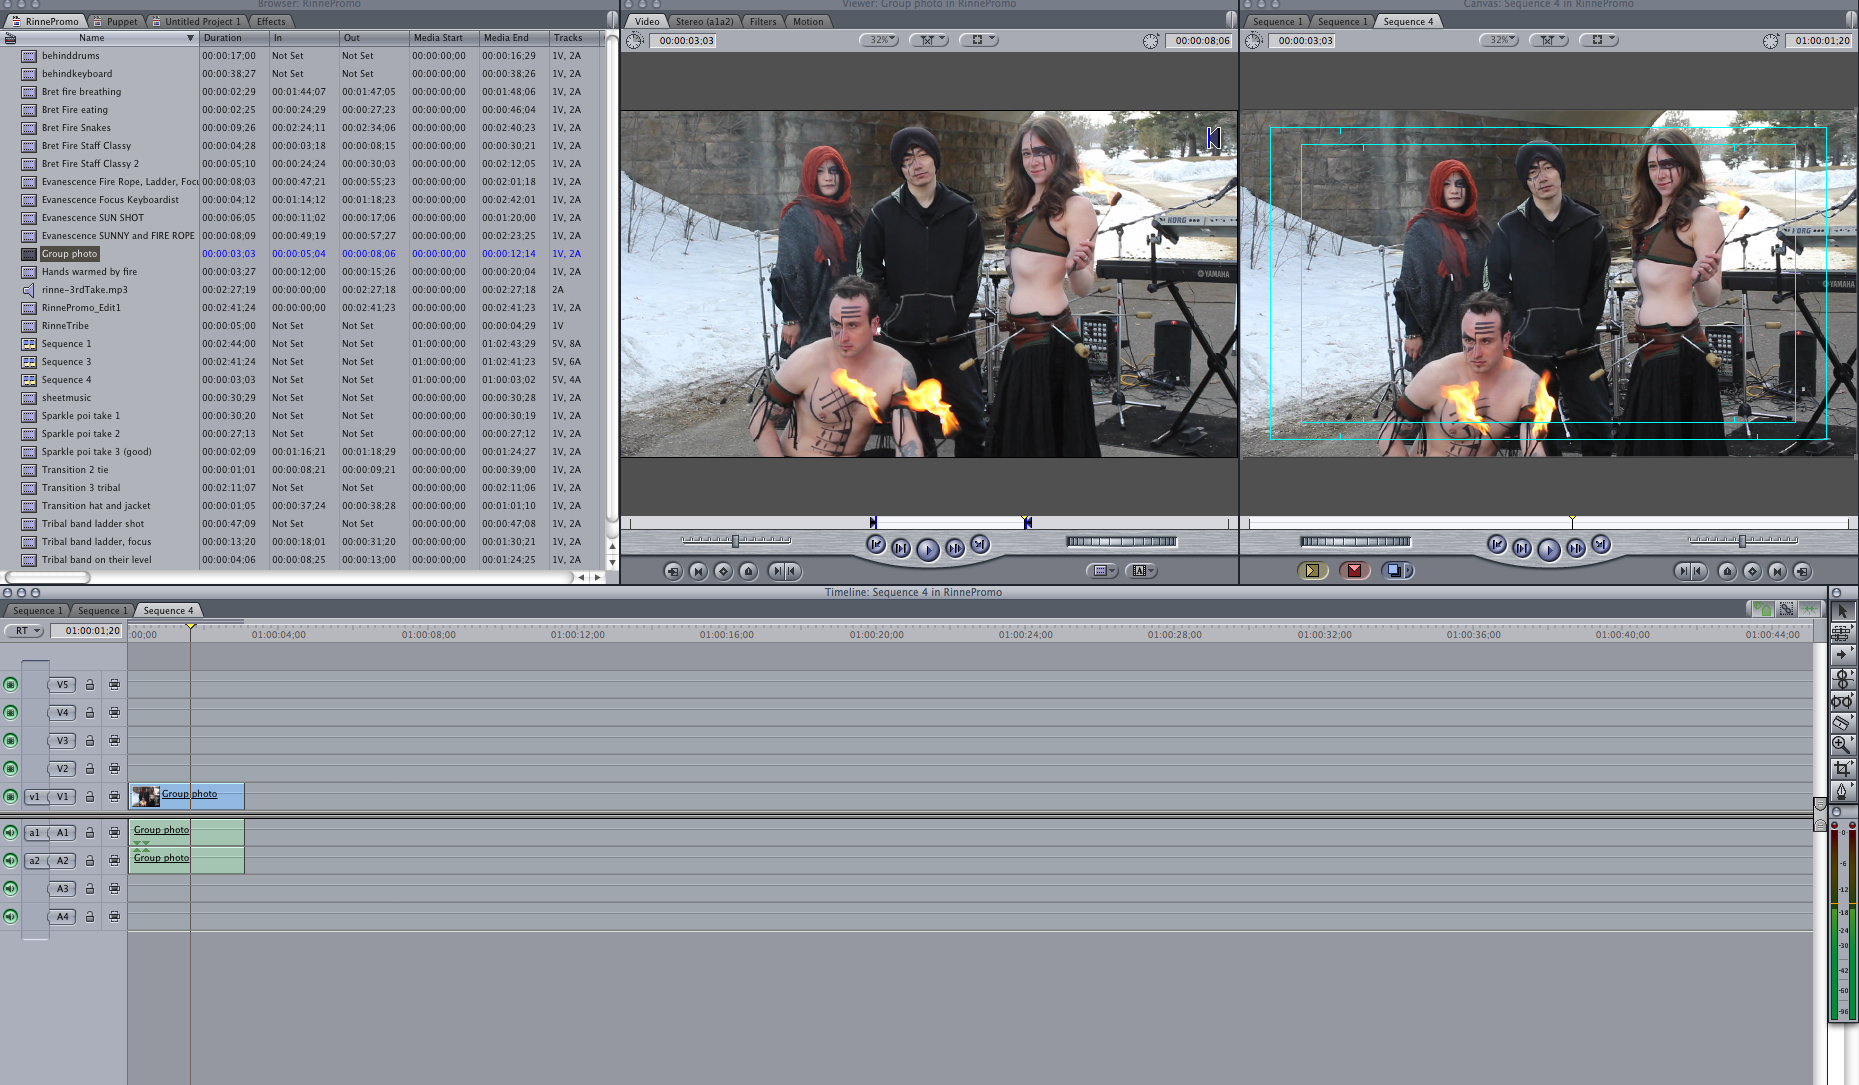1859x1085 pixels.
Task: Play the sequence in the Canvas
Action: [1548, 549]
